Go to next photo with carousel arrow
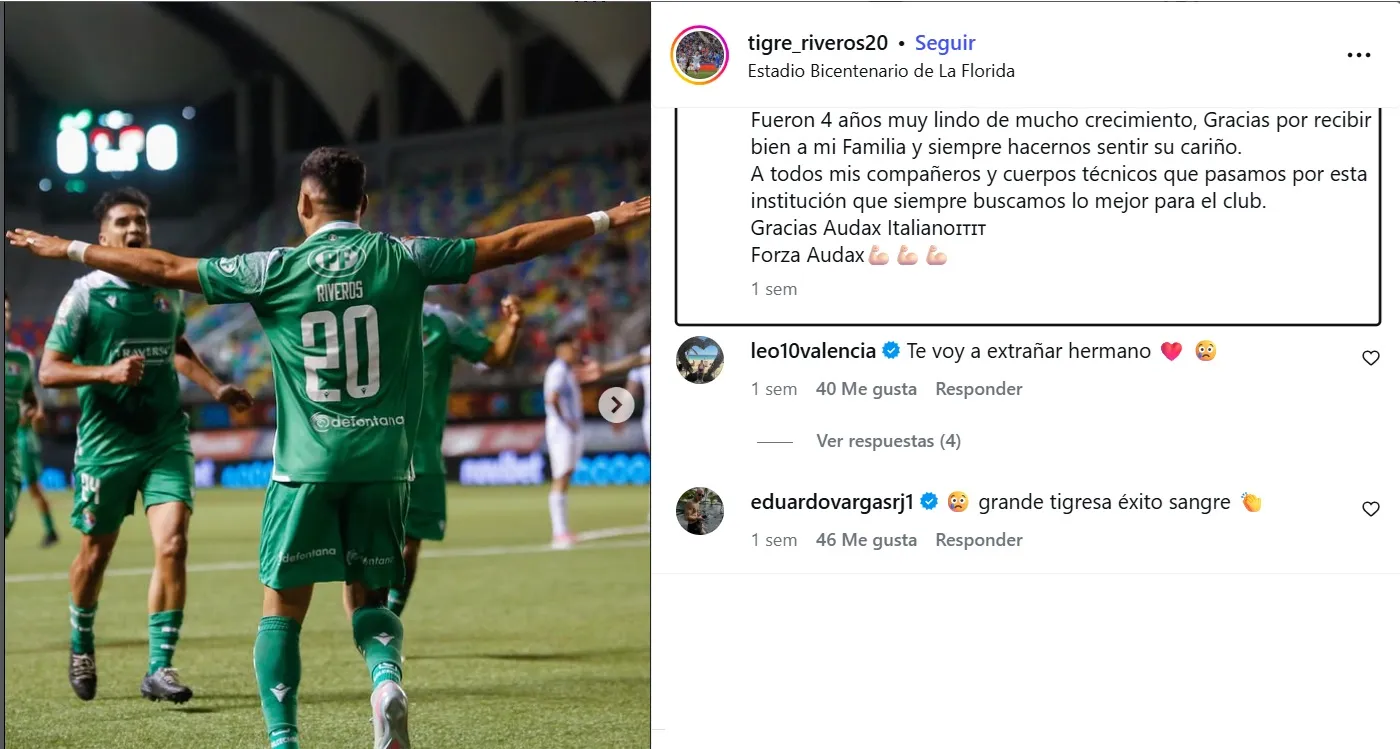The height and width of the screenshot is (749, 1400). tap(616, 405)
